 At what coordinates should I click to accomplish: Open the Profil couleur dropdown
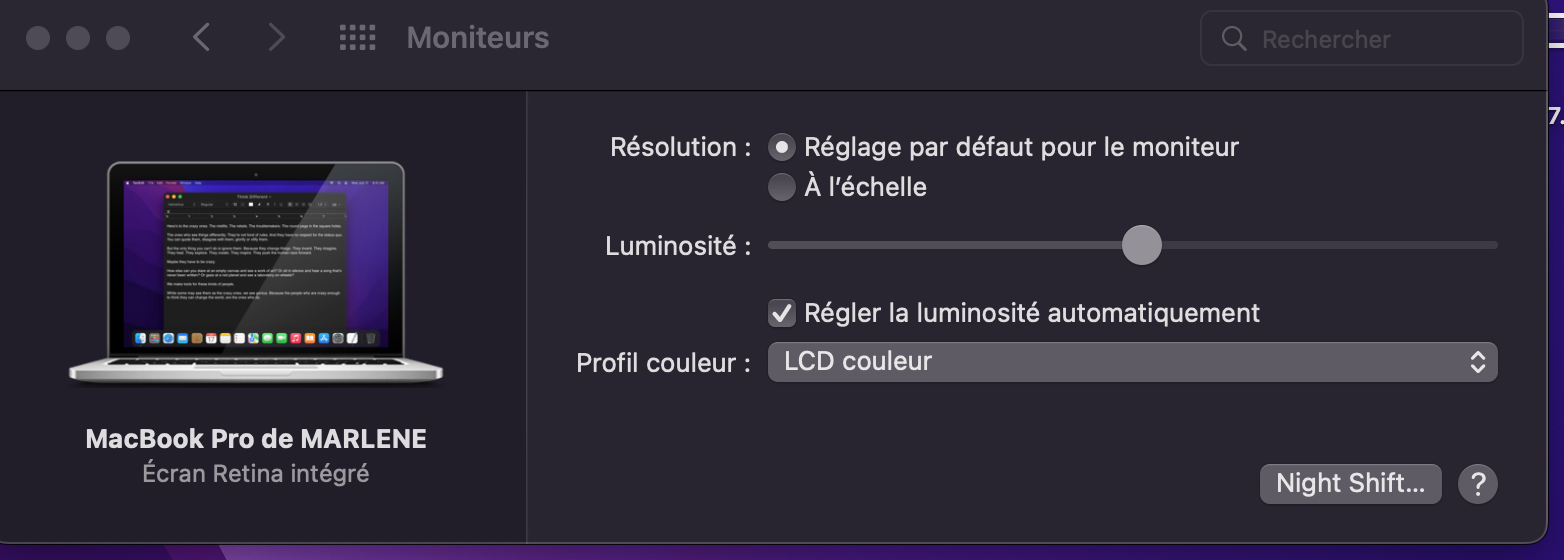1131,362
